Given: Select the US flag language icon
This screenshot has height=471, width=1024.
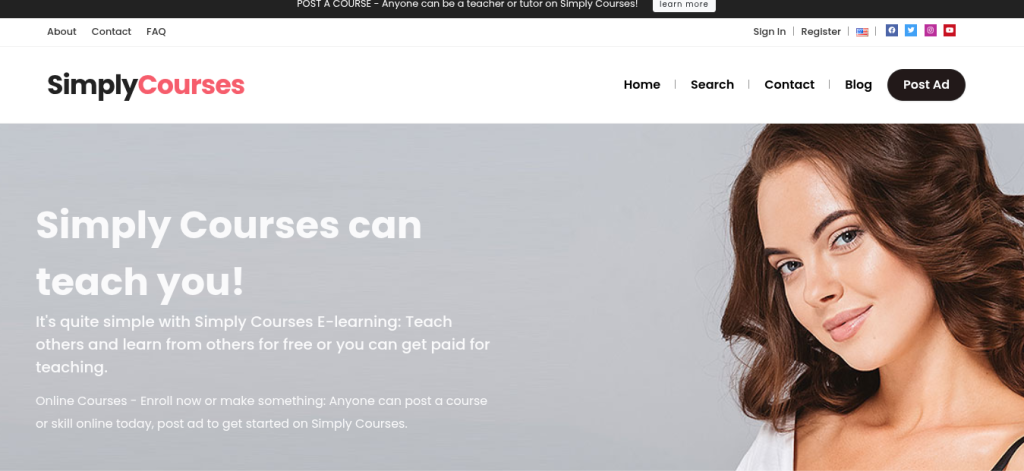Looking at the screenshot, I should (862, 32).
